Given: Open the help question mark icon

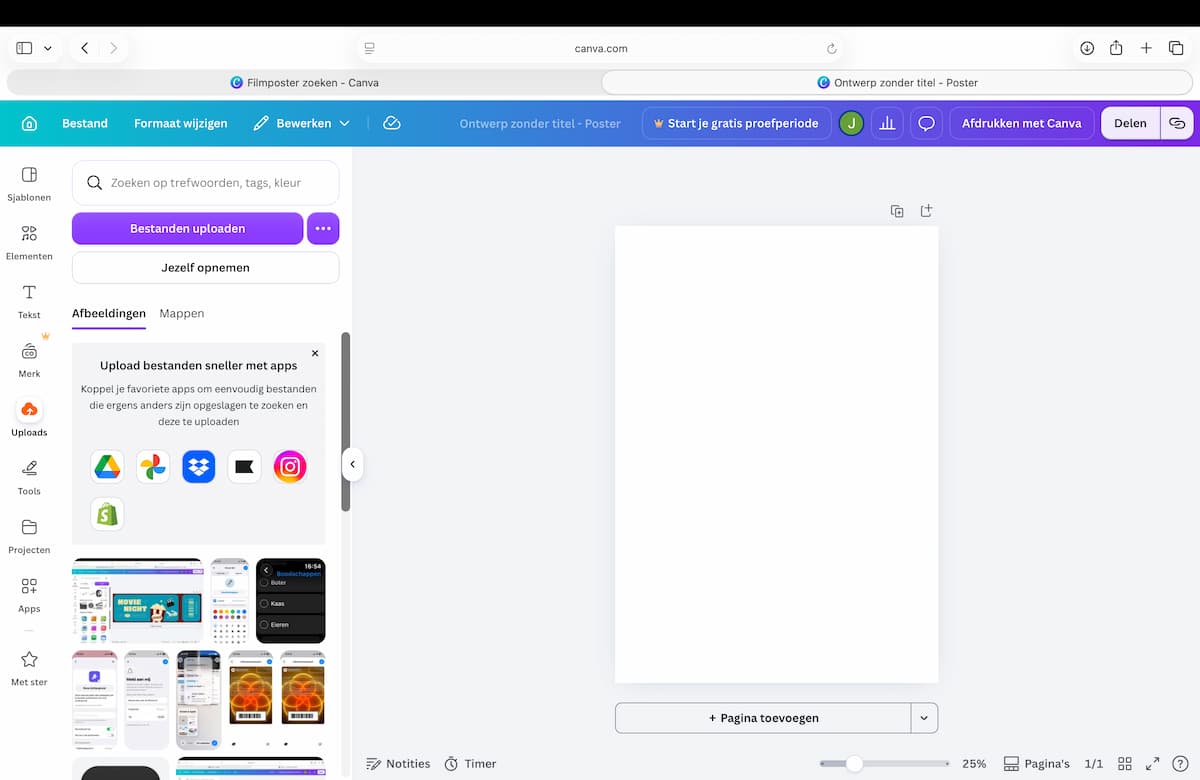Looking at the screenshot, I should 1181,763.
